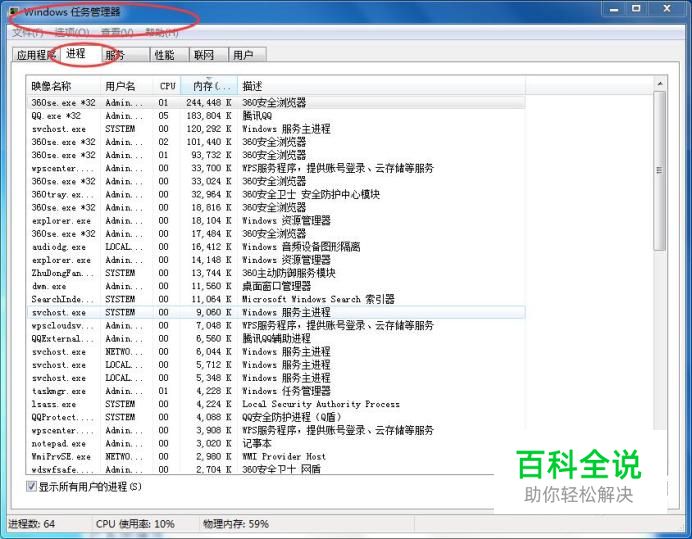The height and width of the screenshot is (539, 692).
Task: Click description WMI Provider Host
Action: click(284, 456)
